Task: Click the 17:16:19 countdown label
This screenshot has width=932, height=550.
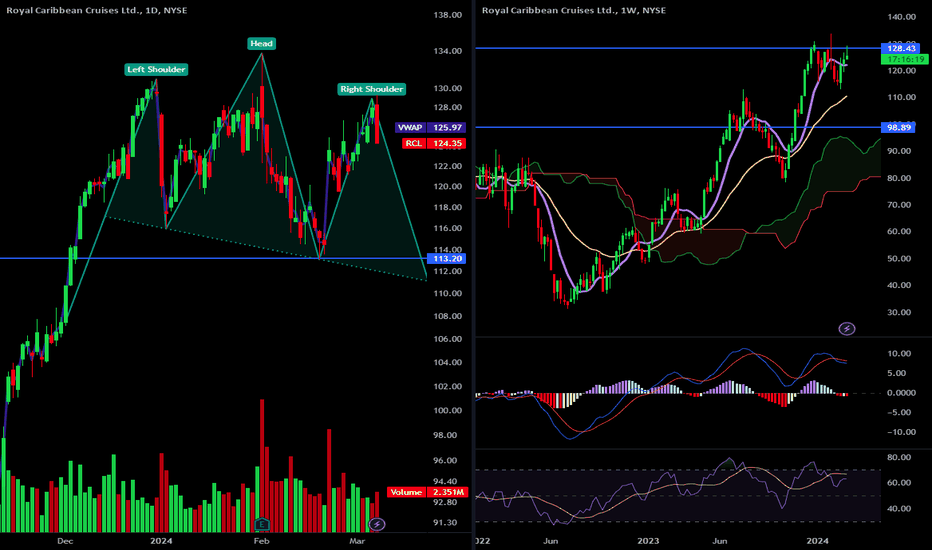Action: click(905, 59)
